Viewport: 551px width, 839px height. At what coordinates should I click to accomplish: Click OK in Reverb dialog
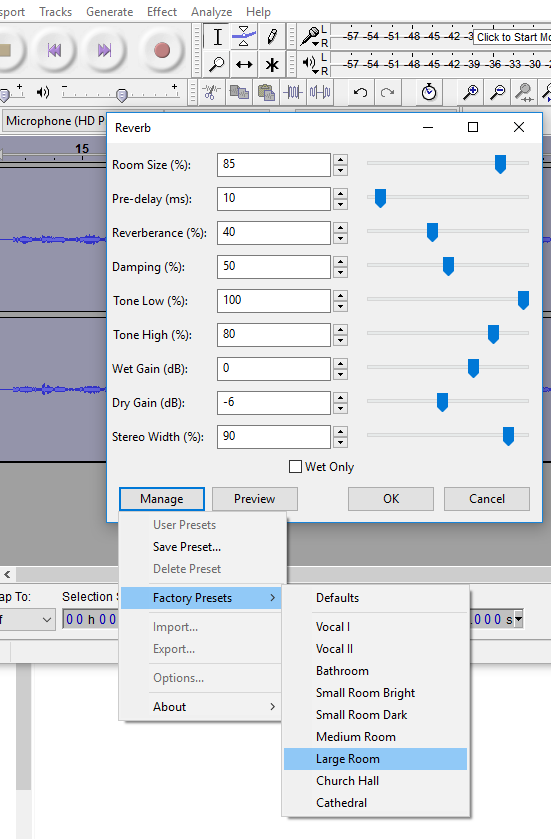pyautogui.click(x=391, y=499)
